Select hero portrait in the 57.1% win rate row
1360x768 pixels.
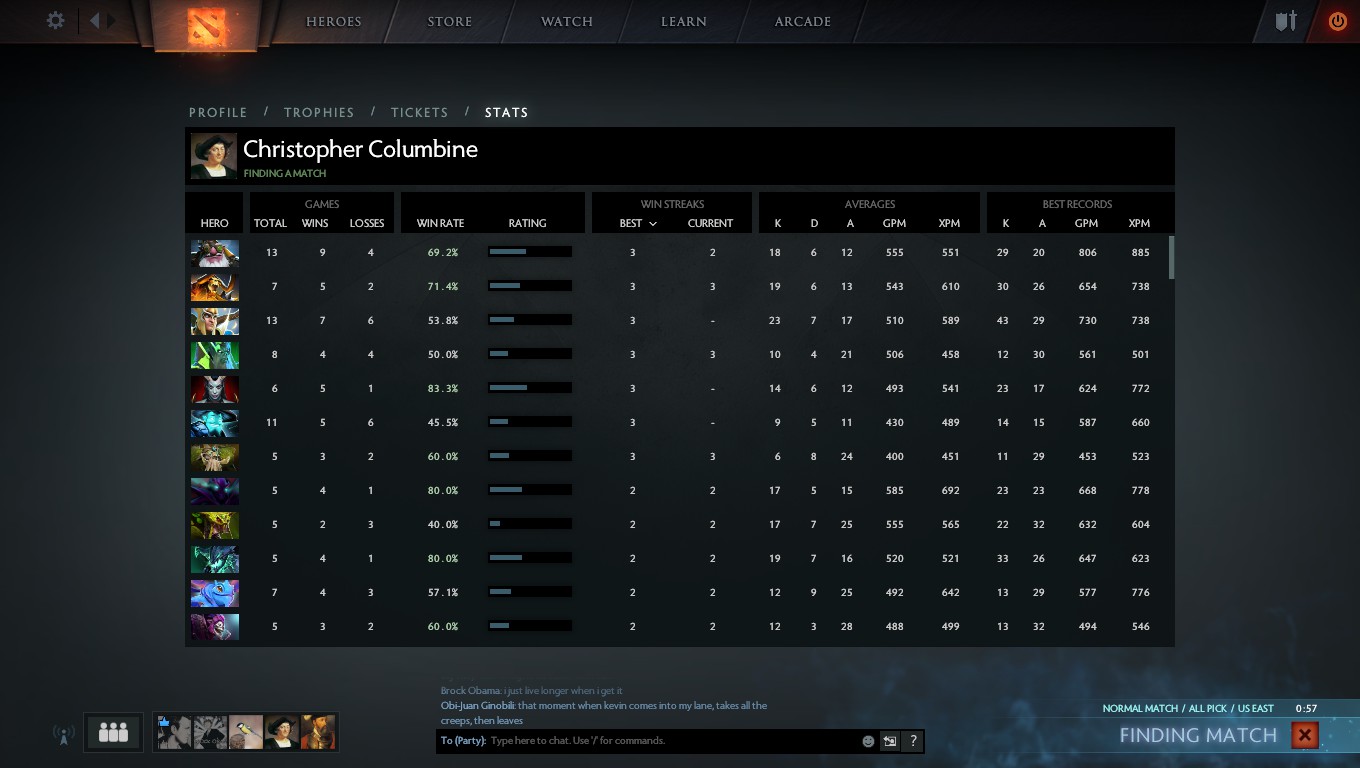[215, 593]
